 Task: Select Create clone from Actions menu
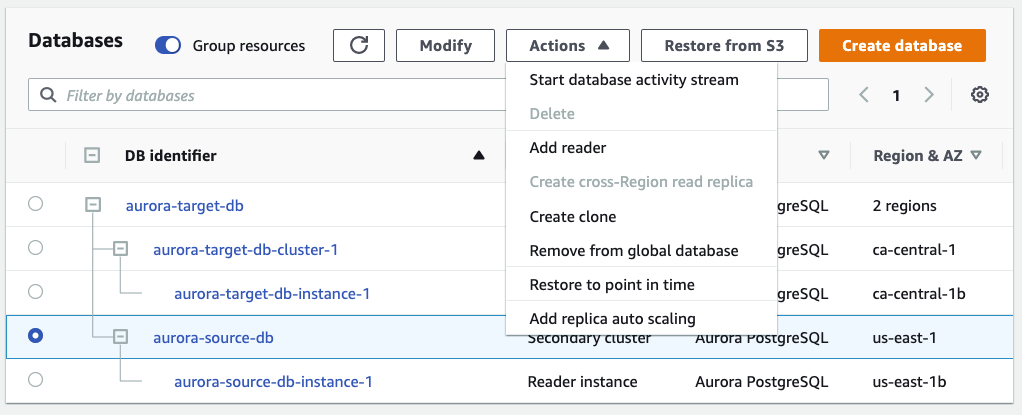572,216
